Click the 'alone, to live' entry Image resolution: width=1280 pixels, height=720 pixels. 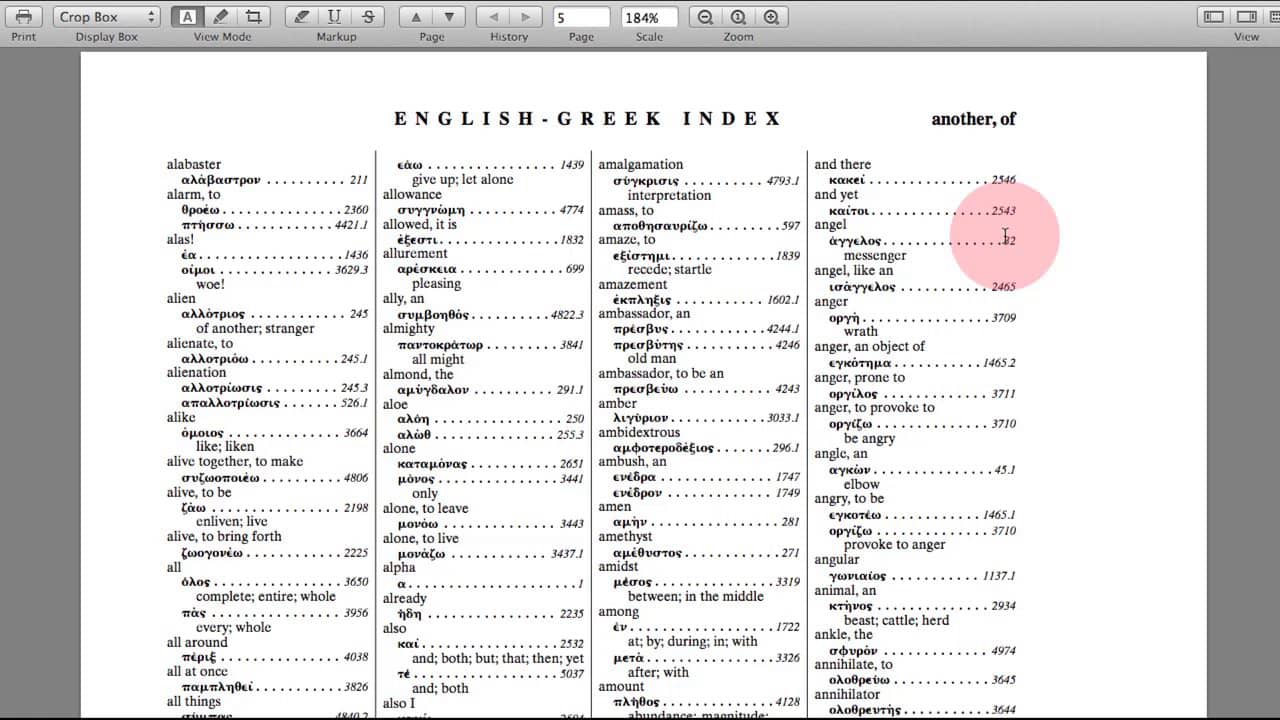click(x=420, y=539)
